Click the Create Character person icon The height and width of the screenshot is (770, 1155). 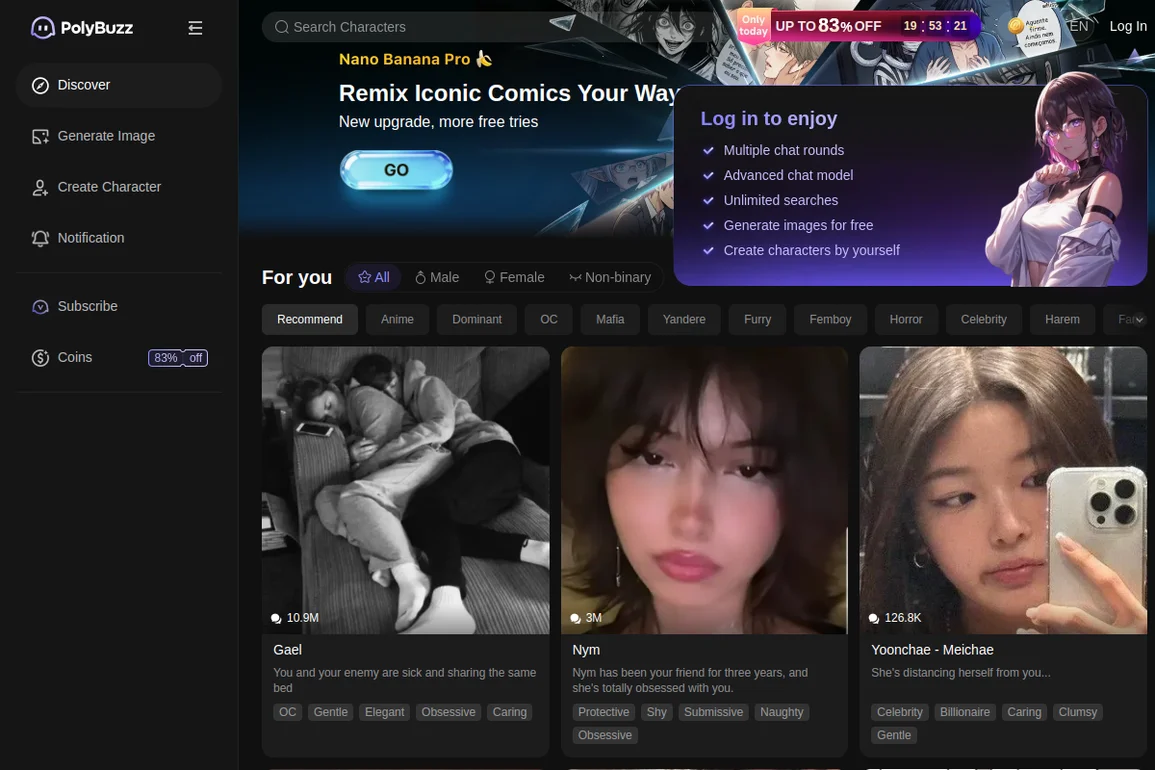[x=40, y=188]
